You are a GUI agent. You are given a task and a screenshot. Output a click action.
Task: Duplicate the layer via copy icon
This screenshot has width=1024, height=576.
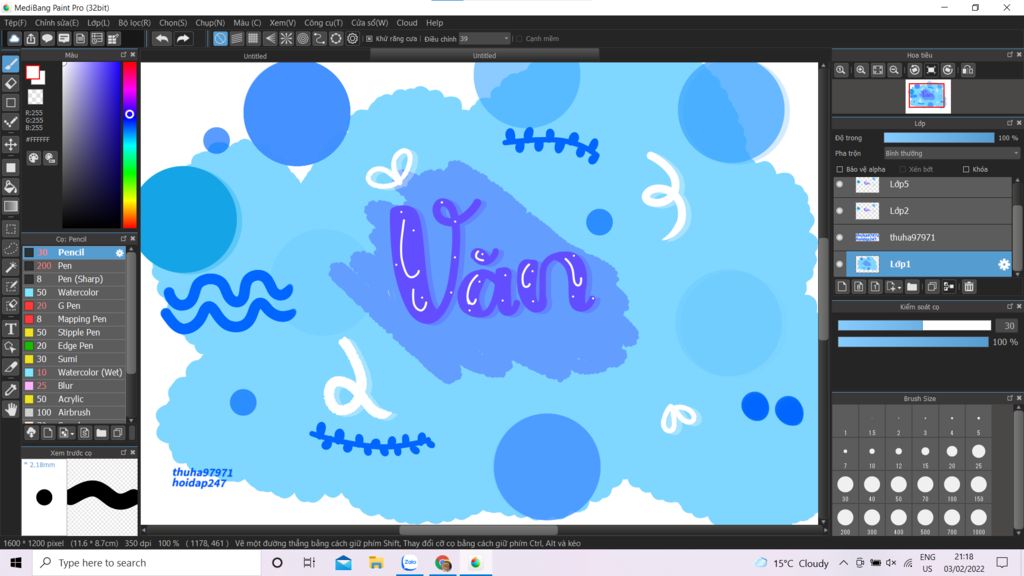pyautogui.click(x=932, y=287)
